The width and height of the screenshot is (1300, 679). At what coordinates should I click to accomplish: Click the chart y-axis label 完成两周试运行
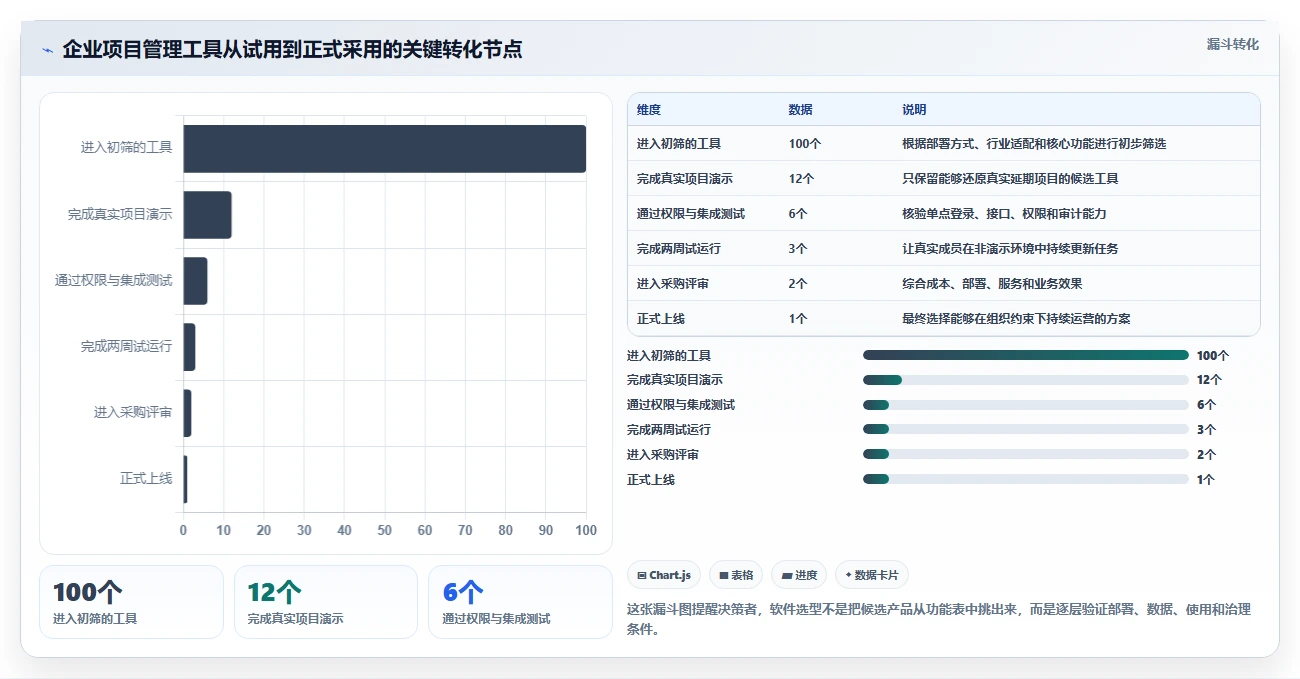tap(127, 347)
